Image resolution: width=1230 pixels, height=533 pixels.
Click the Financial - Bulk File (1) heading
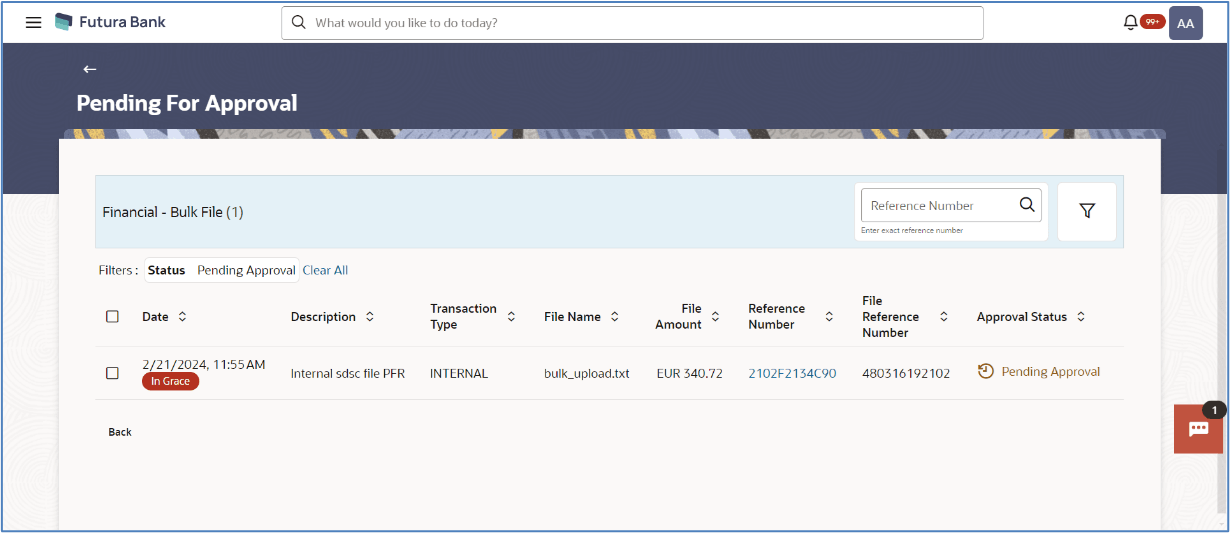click(x=173, y=212)
